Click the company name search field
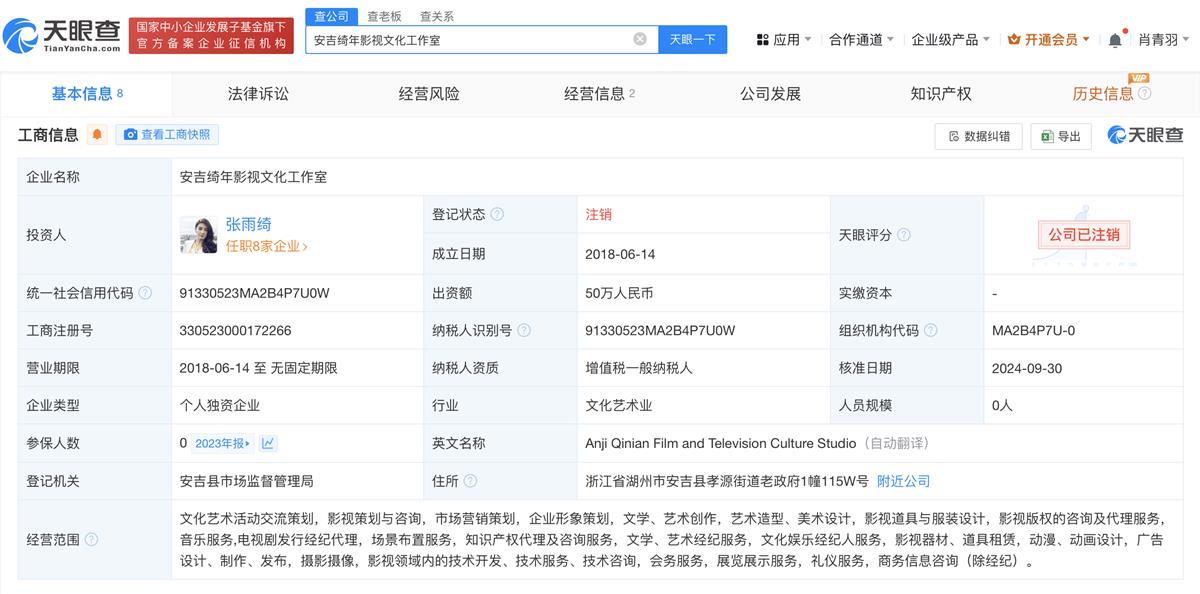Image resolution: width=1200 pixels, height=594 pixels. 470,40
